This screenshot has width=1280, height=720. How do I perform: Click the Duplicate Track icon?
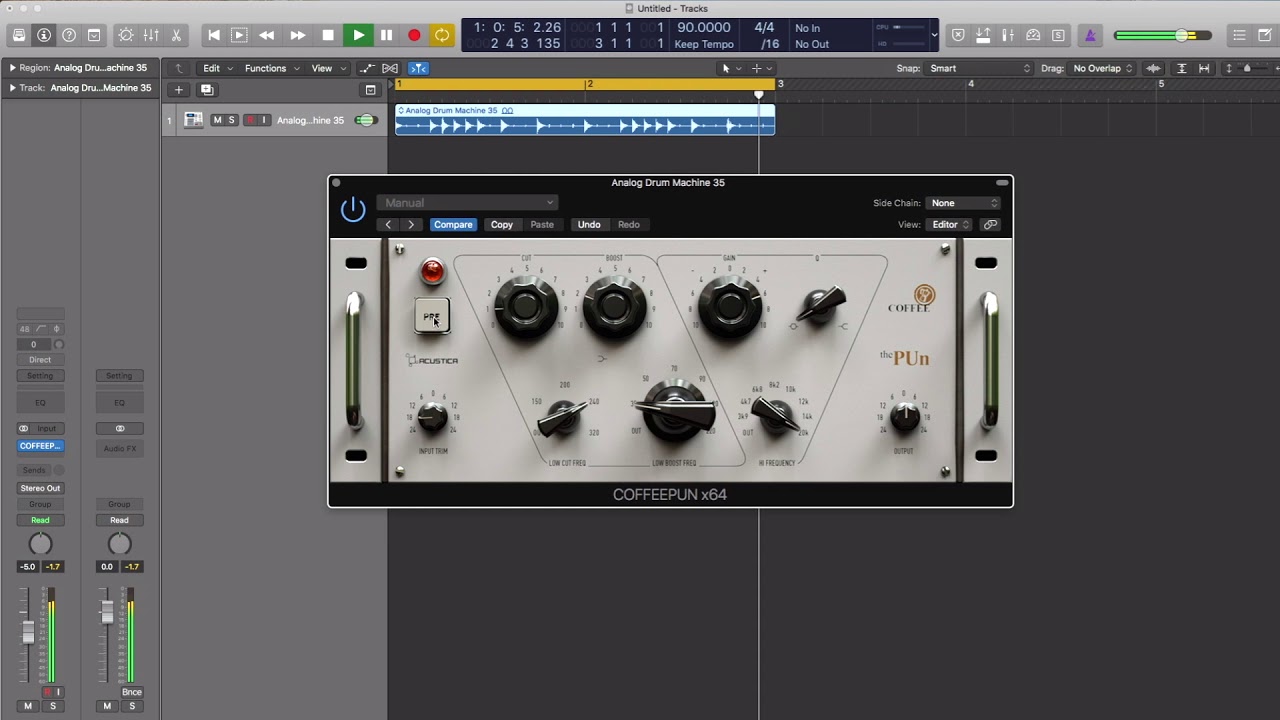point(207,89)
